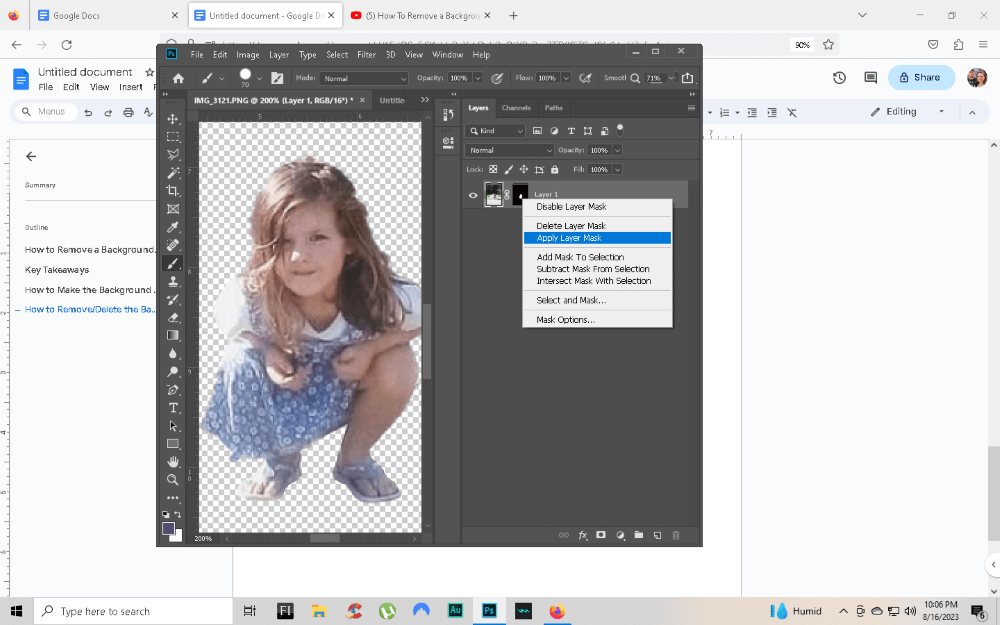Toggle pixel layer filter in Layers panel
Image resolution: width=1000 pixels, height=625 pixels.
(x=538, y=131)
